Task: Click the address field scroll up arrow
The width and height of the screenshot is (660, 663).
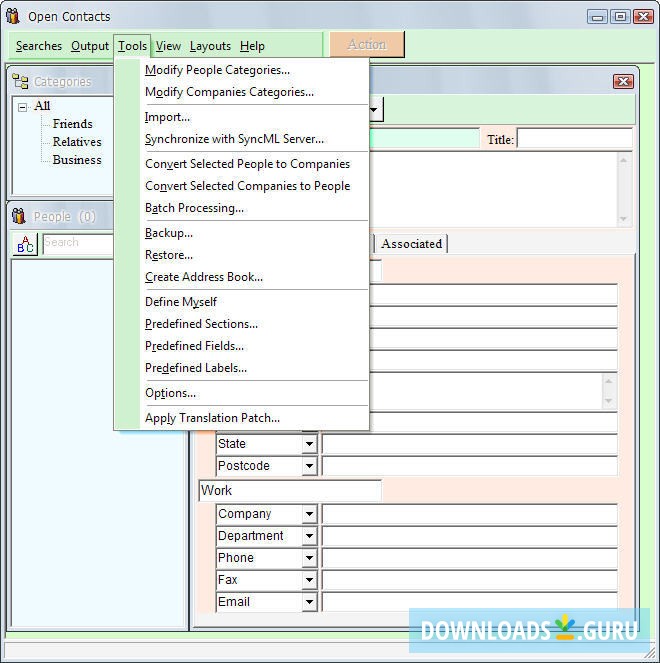Action: [x=608, y=381]
